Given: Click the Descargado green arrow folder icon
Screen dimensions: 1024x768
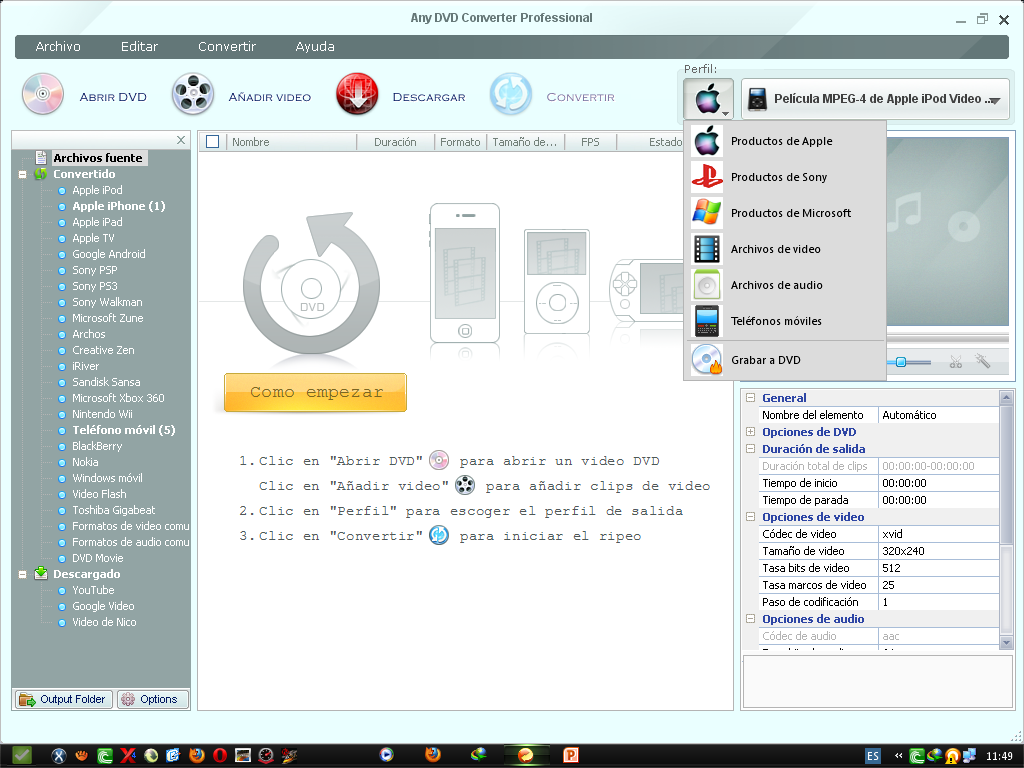Looking at the screenshot, I should coord(41,573).
